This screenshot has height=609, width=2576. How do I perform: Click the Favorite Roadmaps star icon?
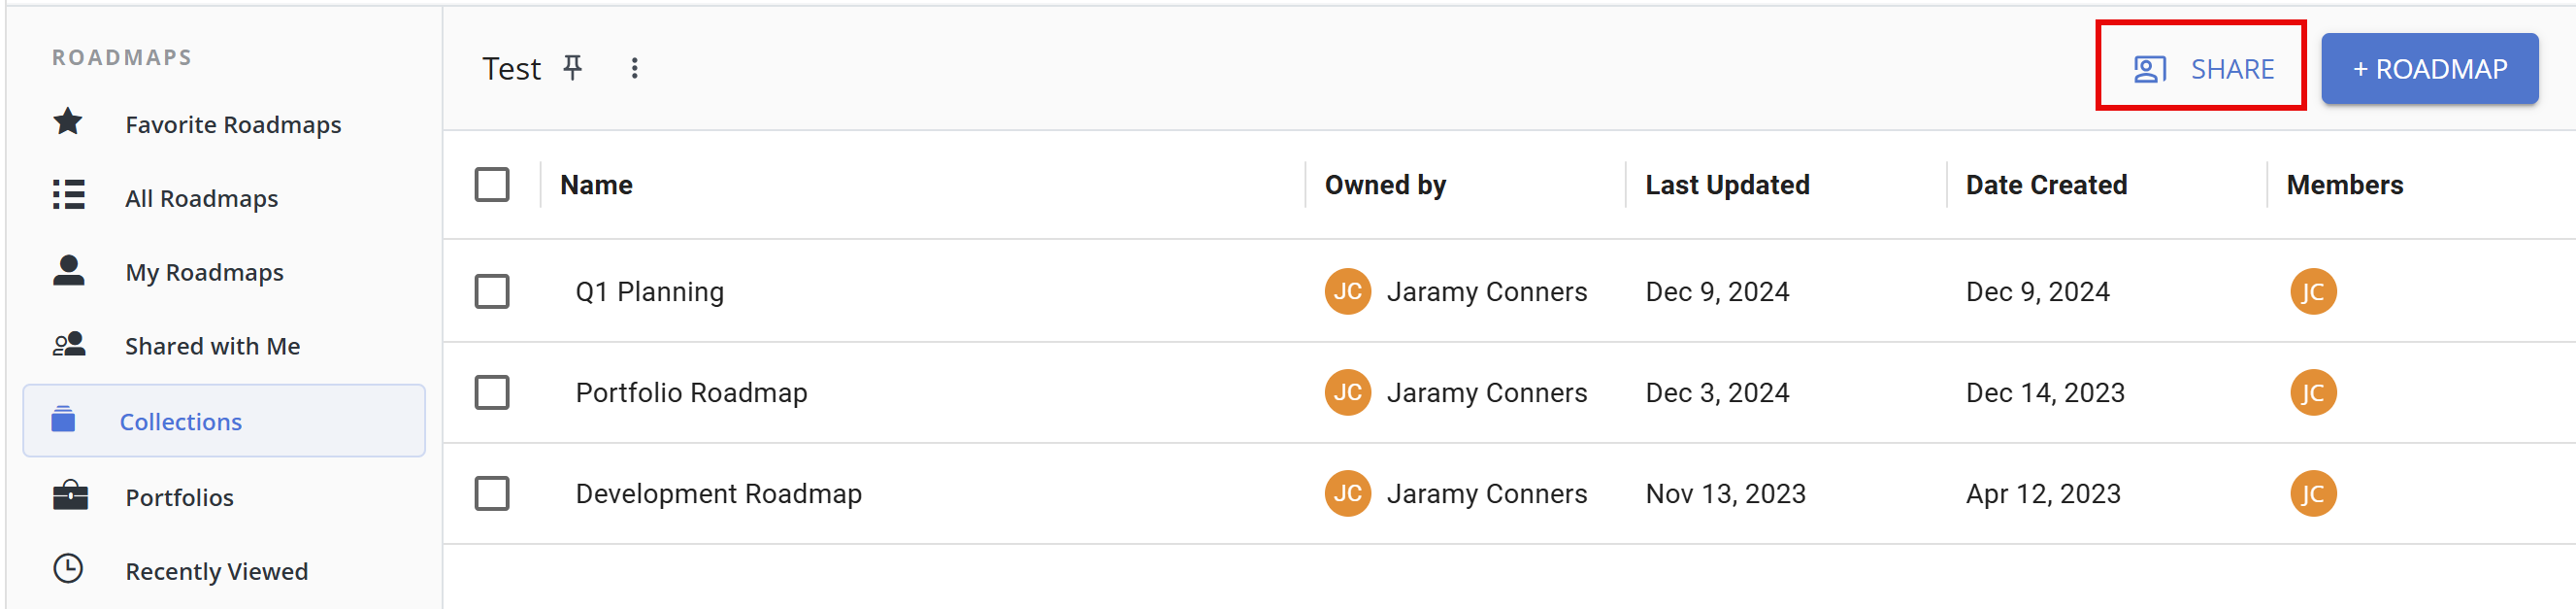(x=68, y=123)
